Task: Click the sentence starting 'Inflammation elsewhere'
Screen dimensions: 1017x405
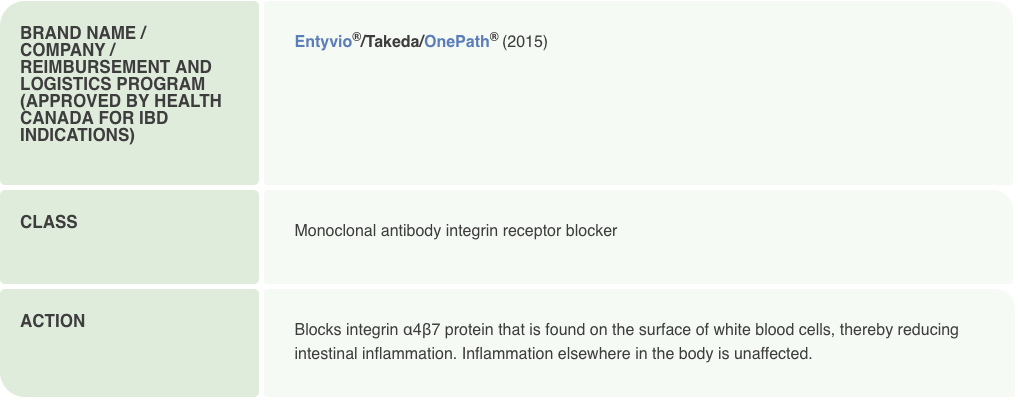Action: tap(636, 354)
